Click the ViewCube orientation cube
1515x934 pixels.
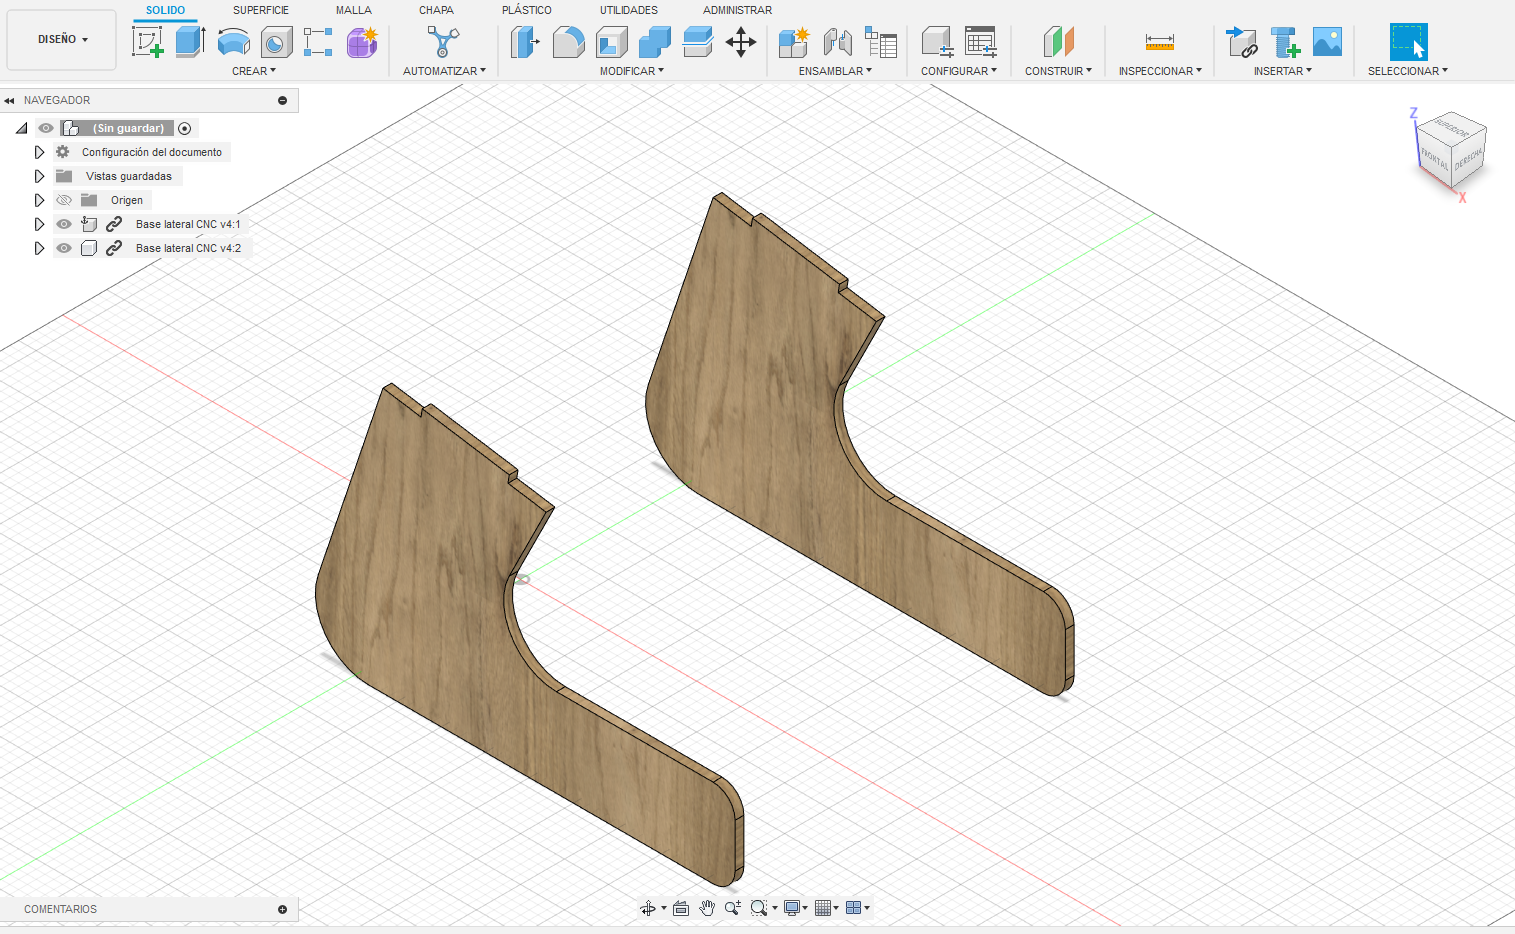(1452, 151)
